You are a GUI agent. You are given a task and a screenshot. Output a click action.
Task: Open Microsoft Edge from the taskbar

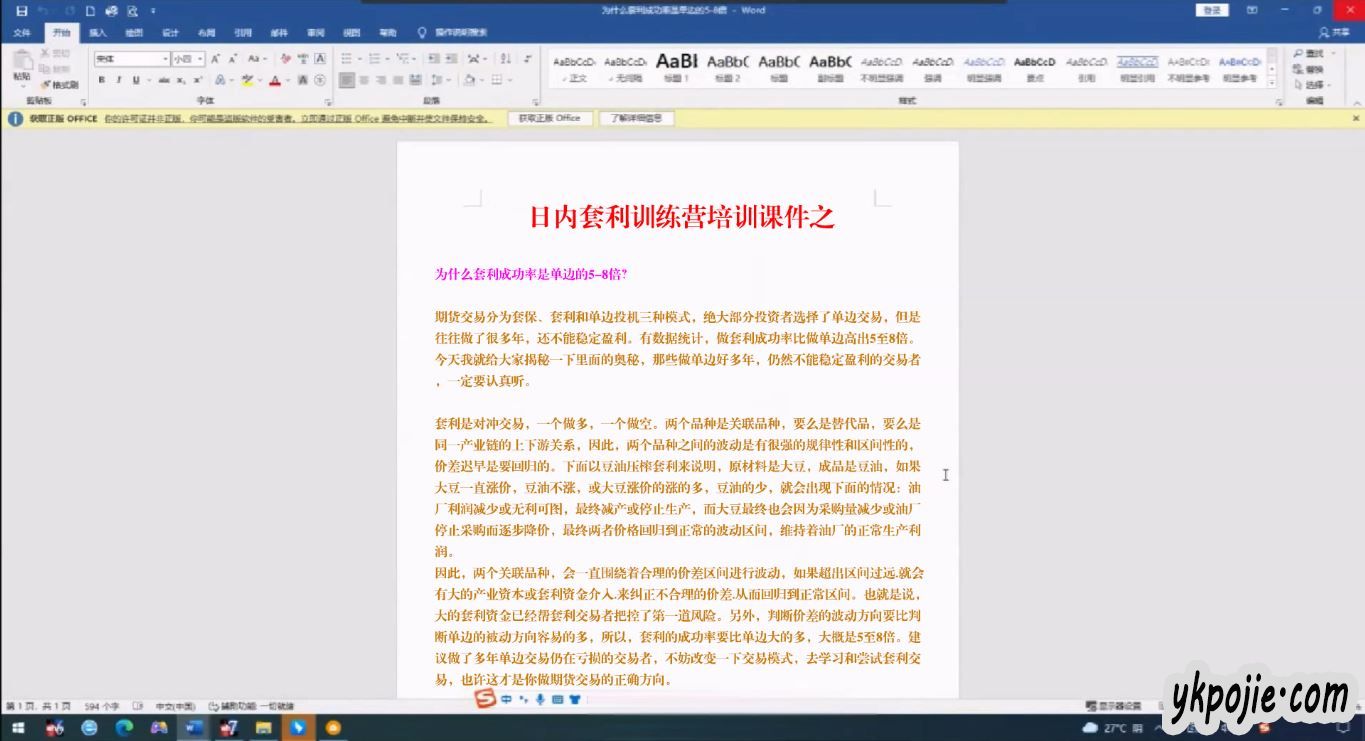124,728
